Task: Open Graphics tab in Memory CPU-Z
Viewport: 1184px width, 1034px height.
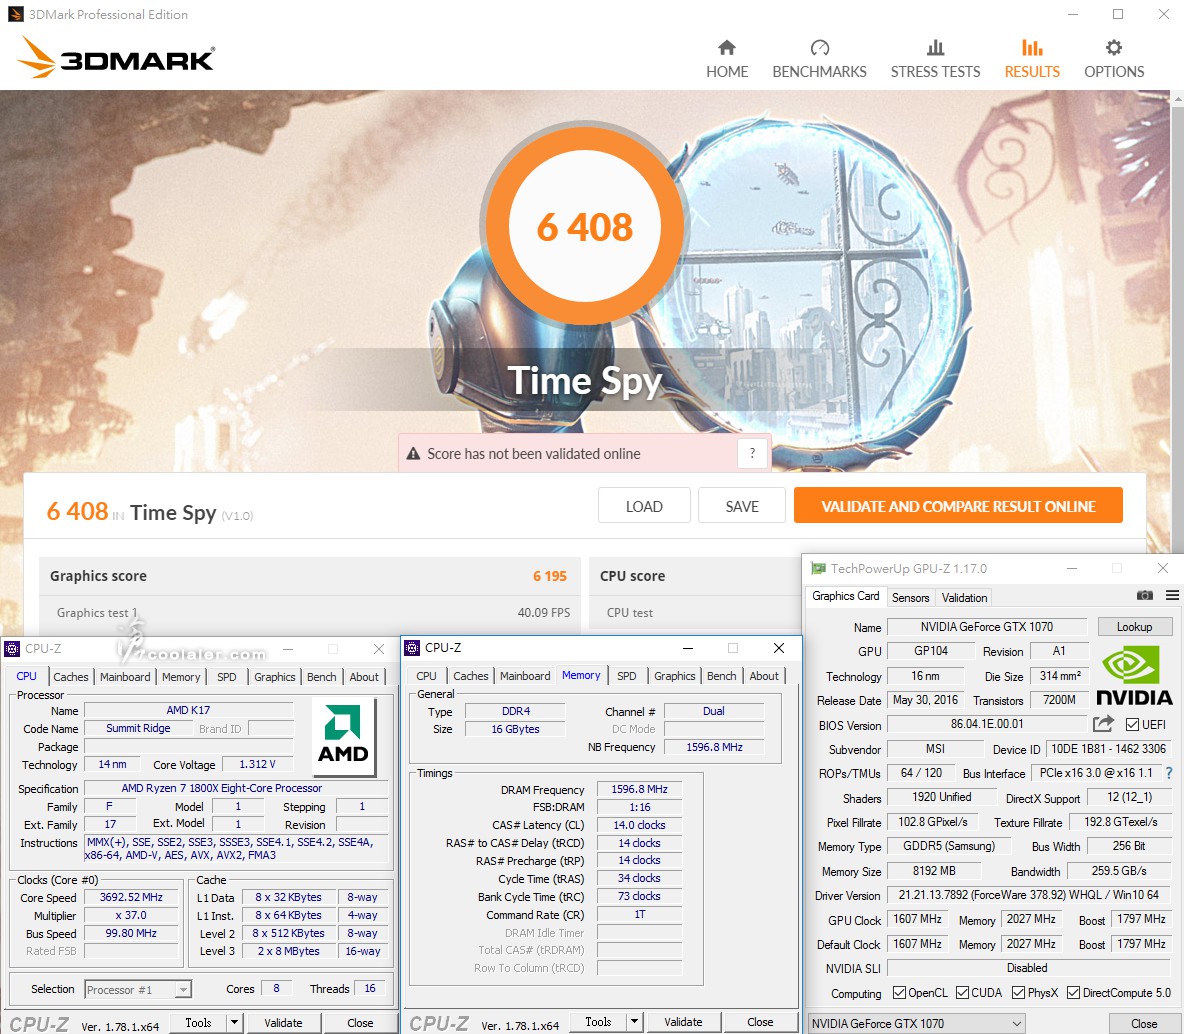Action: point(674,676)
